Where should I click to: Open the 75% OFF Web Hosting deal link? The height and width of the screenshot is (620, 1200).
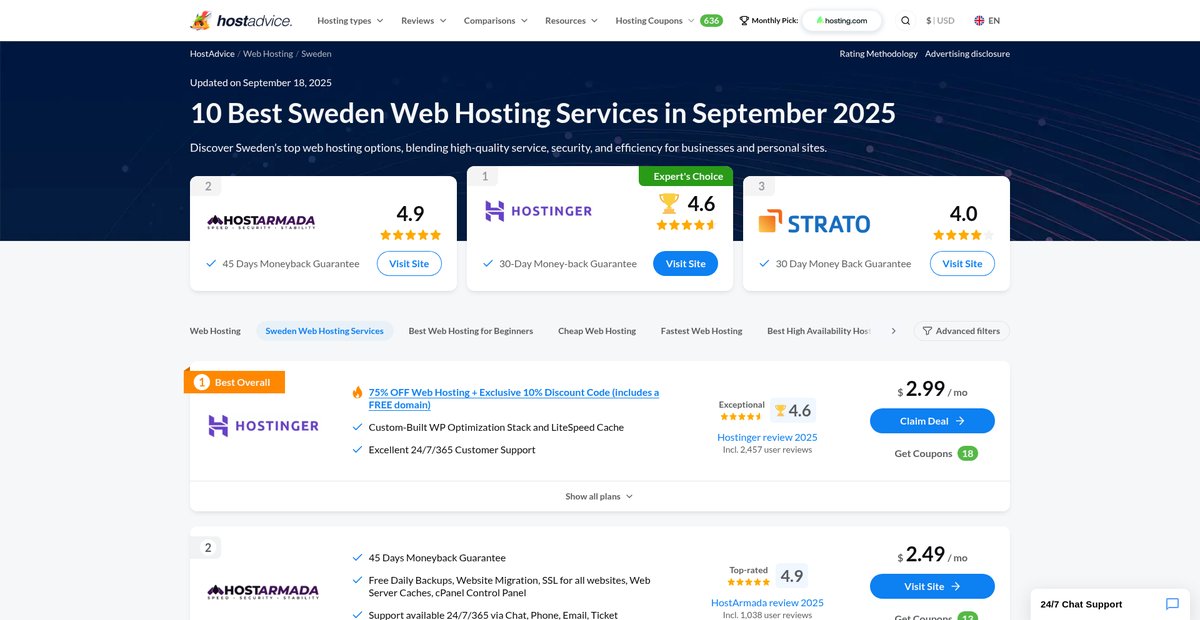514,399
